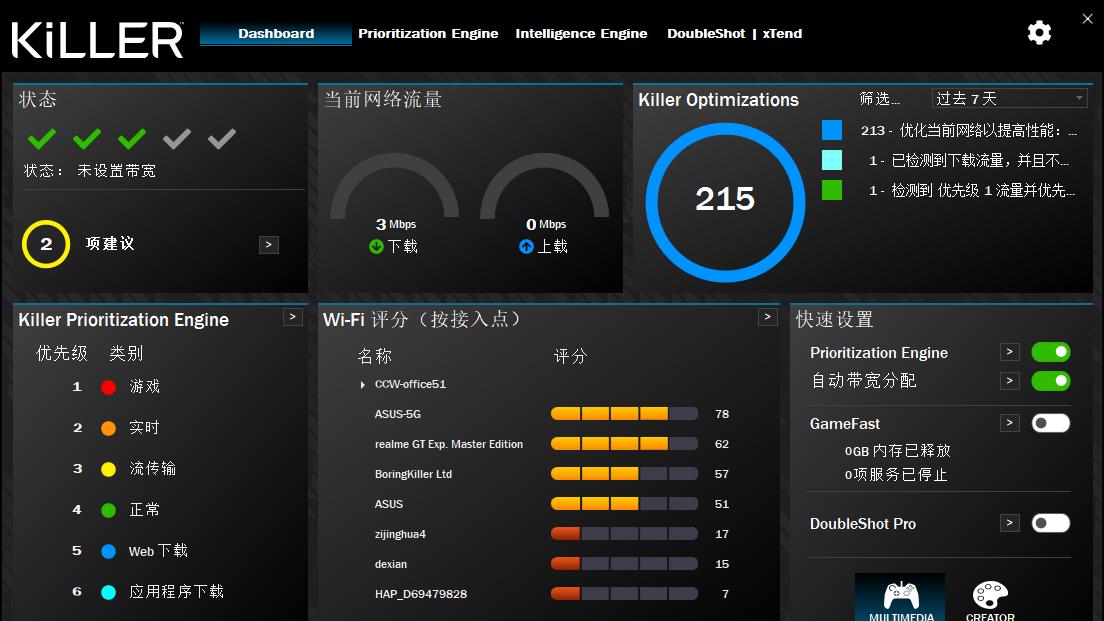Turn off the 自动带宽分配 switch
1104x621 pixels.
[1050, 381]
